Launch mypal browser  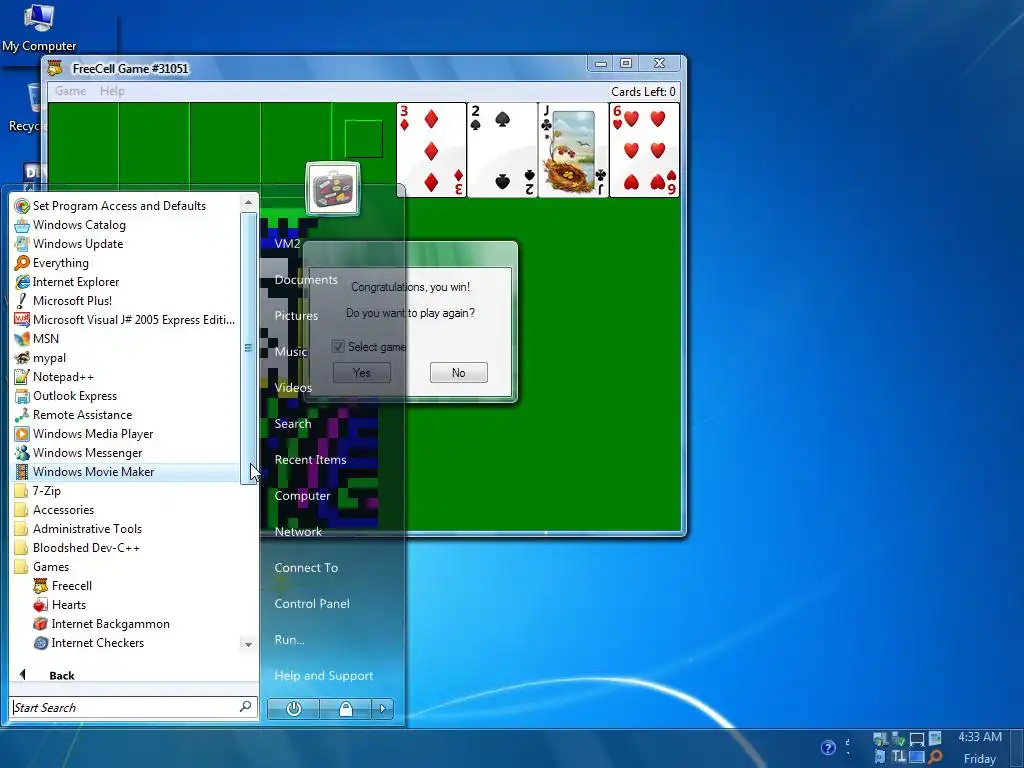(40, 358)
